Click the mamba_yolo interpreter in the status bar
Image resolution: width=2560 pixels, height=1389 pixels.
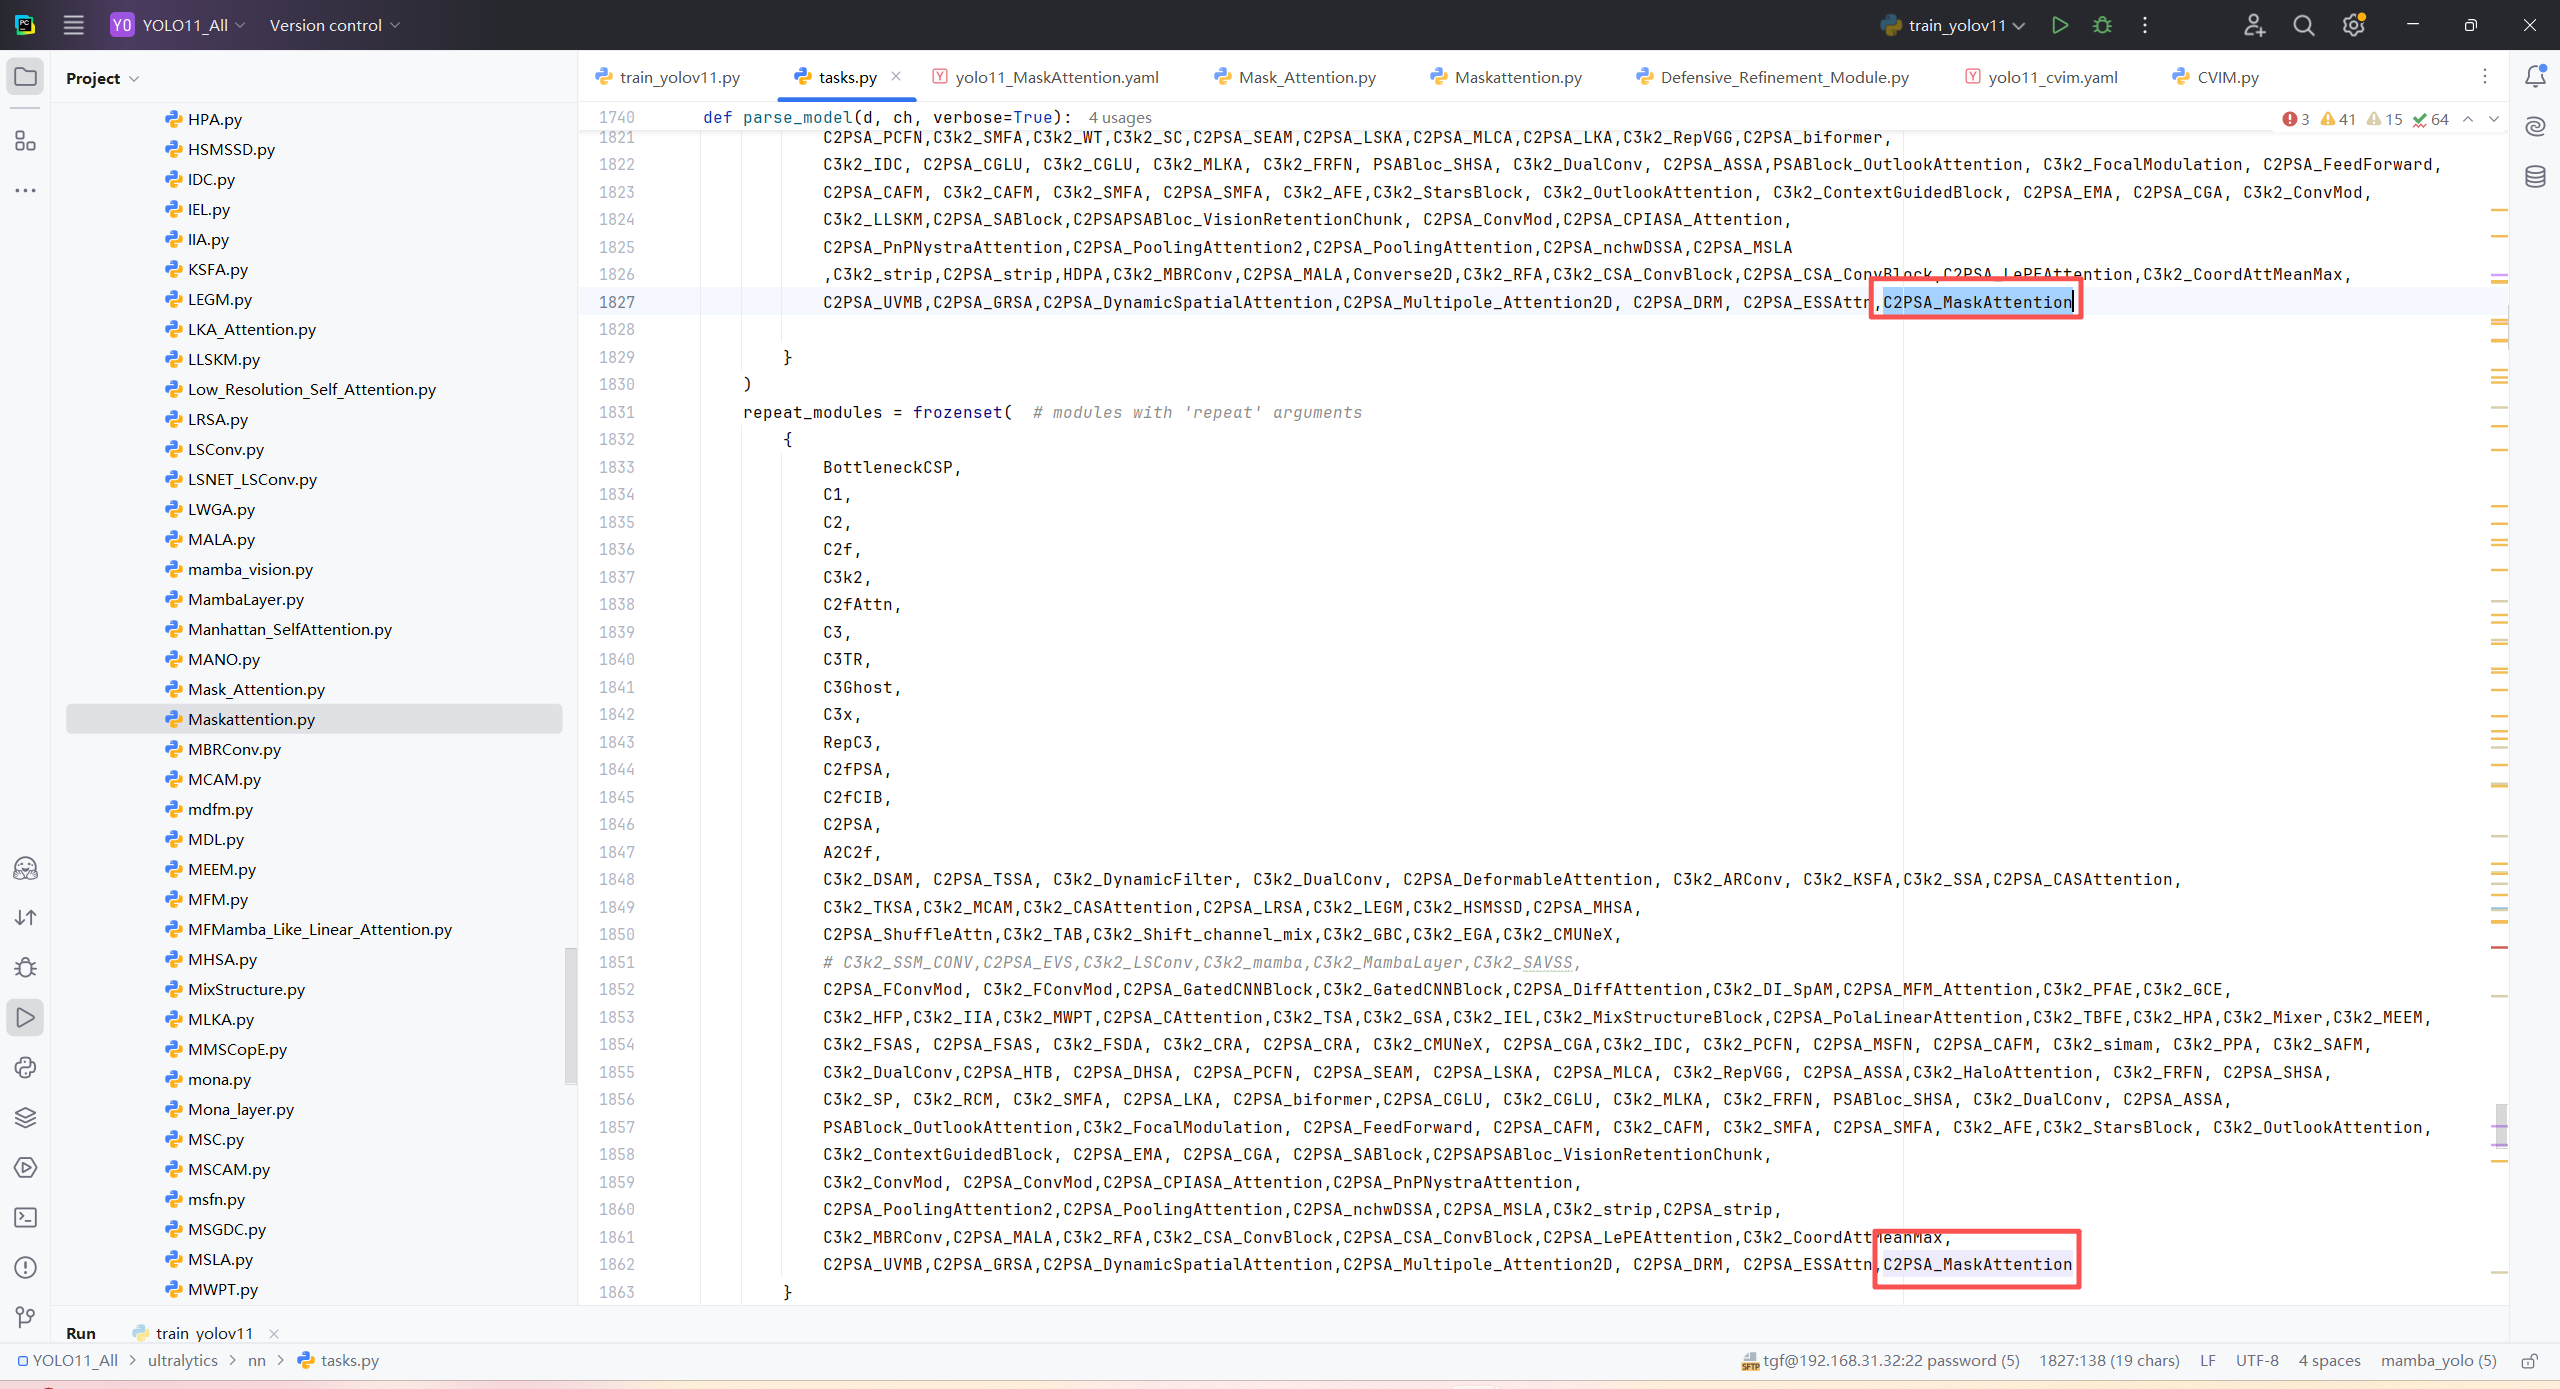click(x=2438, y=1361)
